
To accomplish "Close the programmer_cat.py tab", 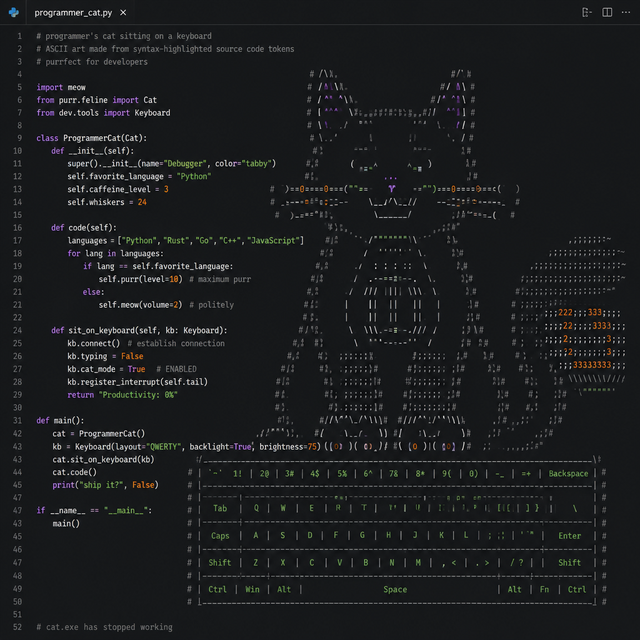I will 123,13.
